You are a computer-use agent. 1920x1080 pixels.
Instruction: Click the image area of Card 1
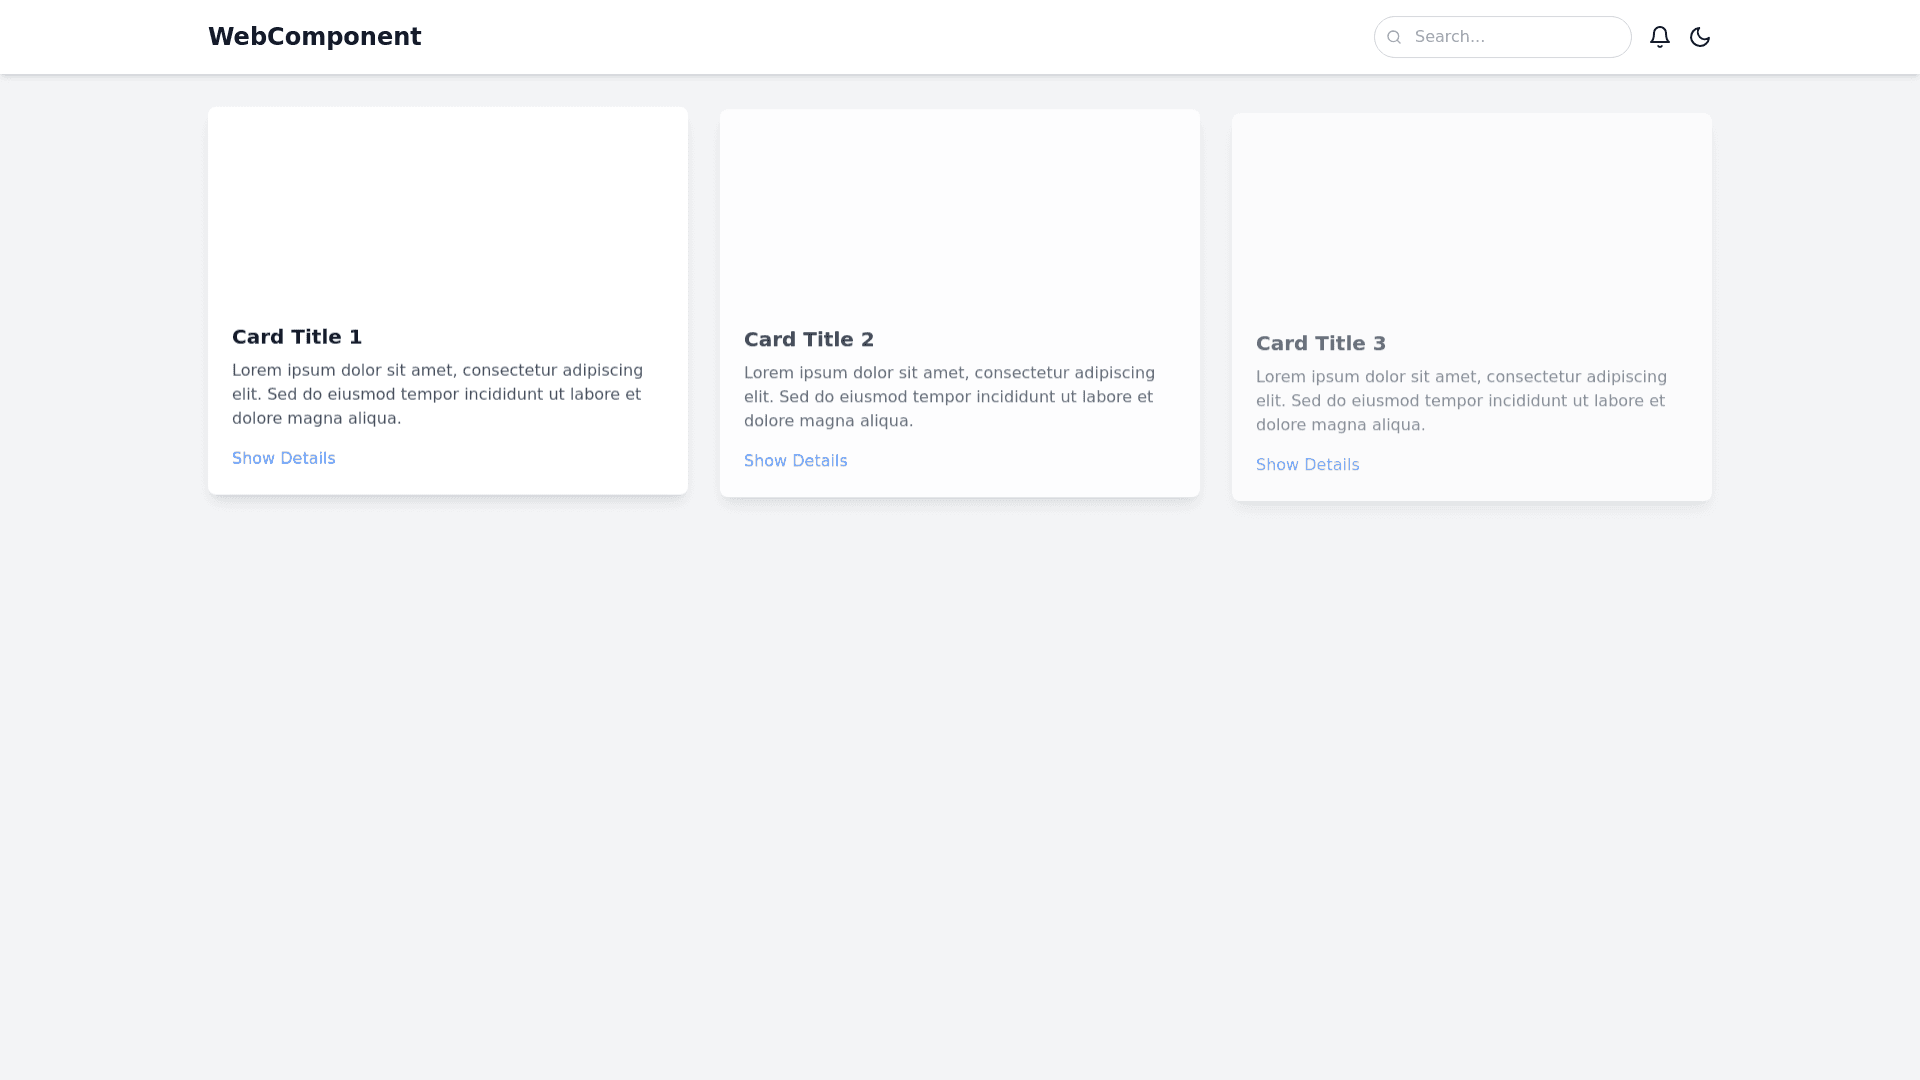point(448,205)
